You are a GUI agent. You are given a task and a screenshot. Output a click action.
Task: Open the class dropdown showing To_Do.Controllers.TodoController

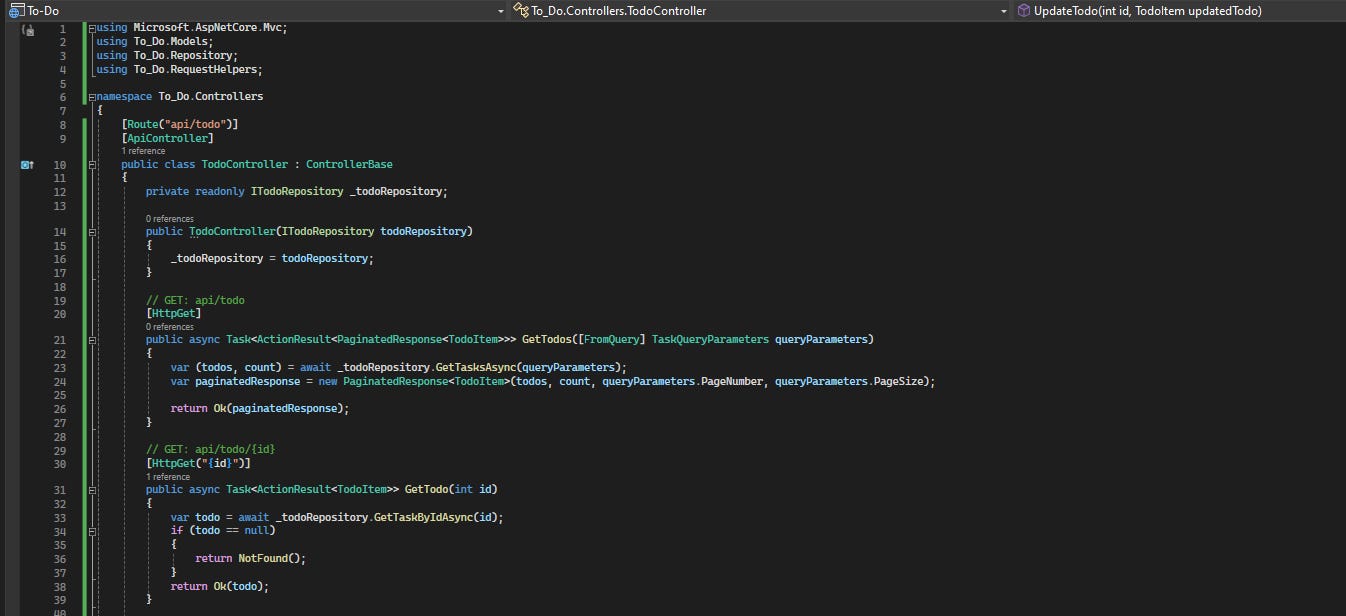point(1005,11)
